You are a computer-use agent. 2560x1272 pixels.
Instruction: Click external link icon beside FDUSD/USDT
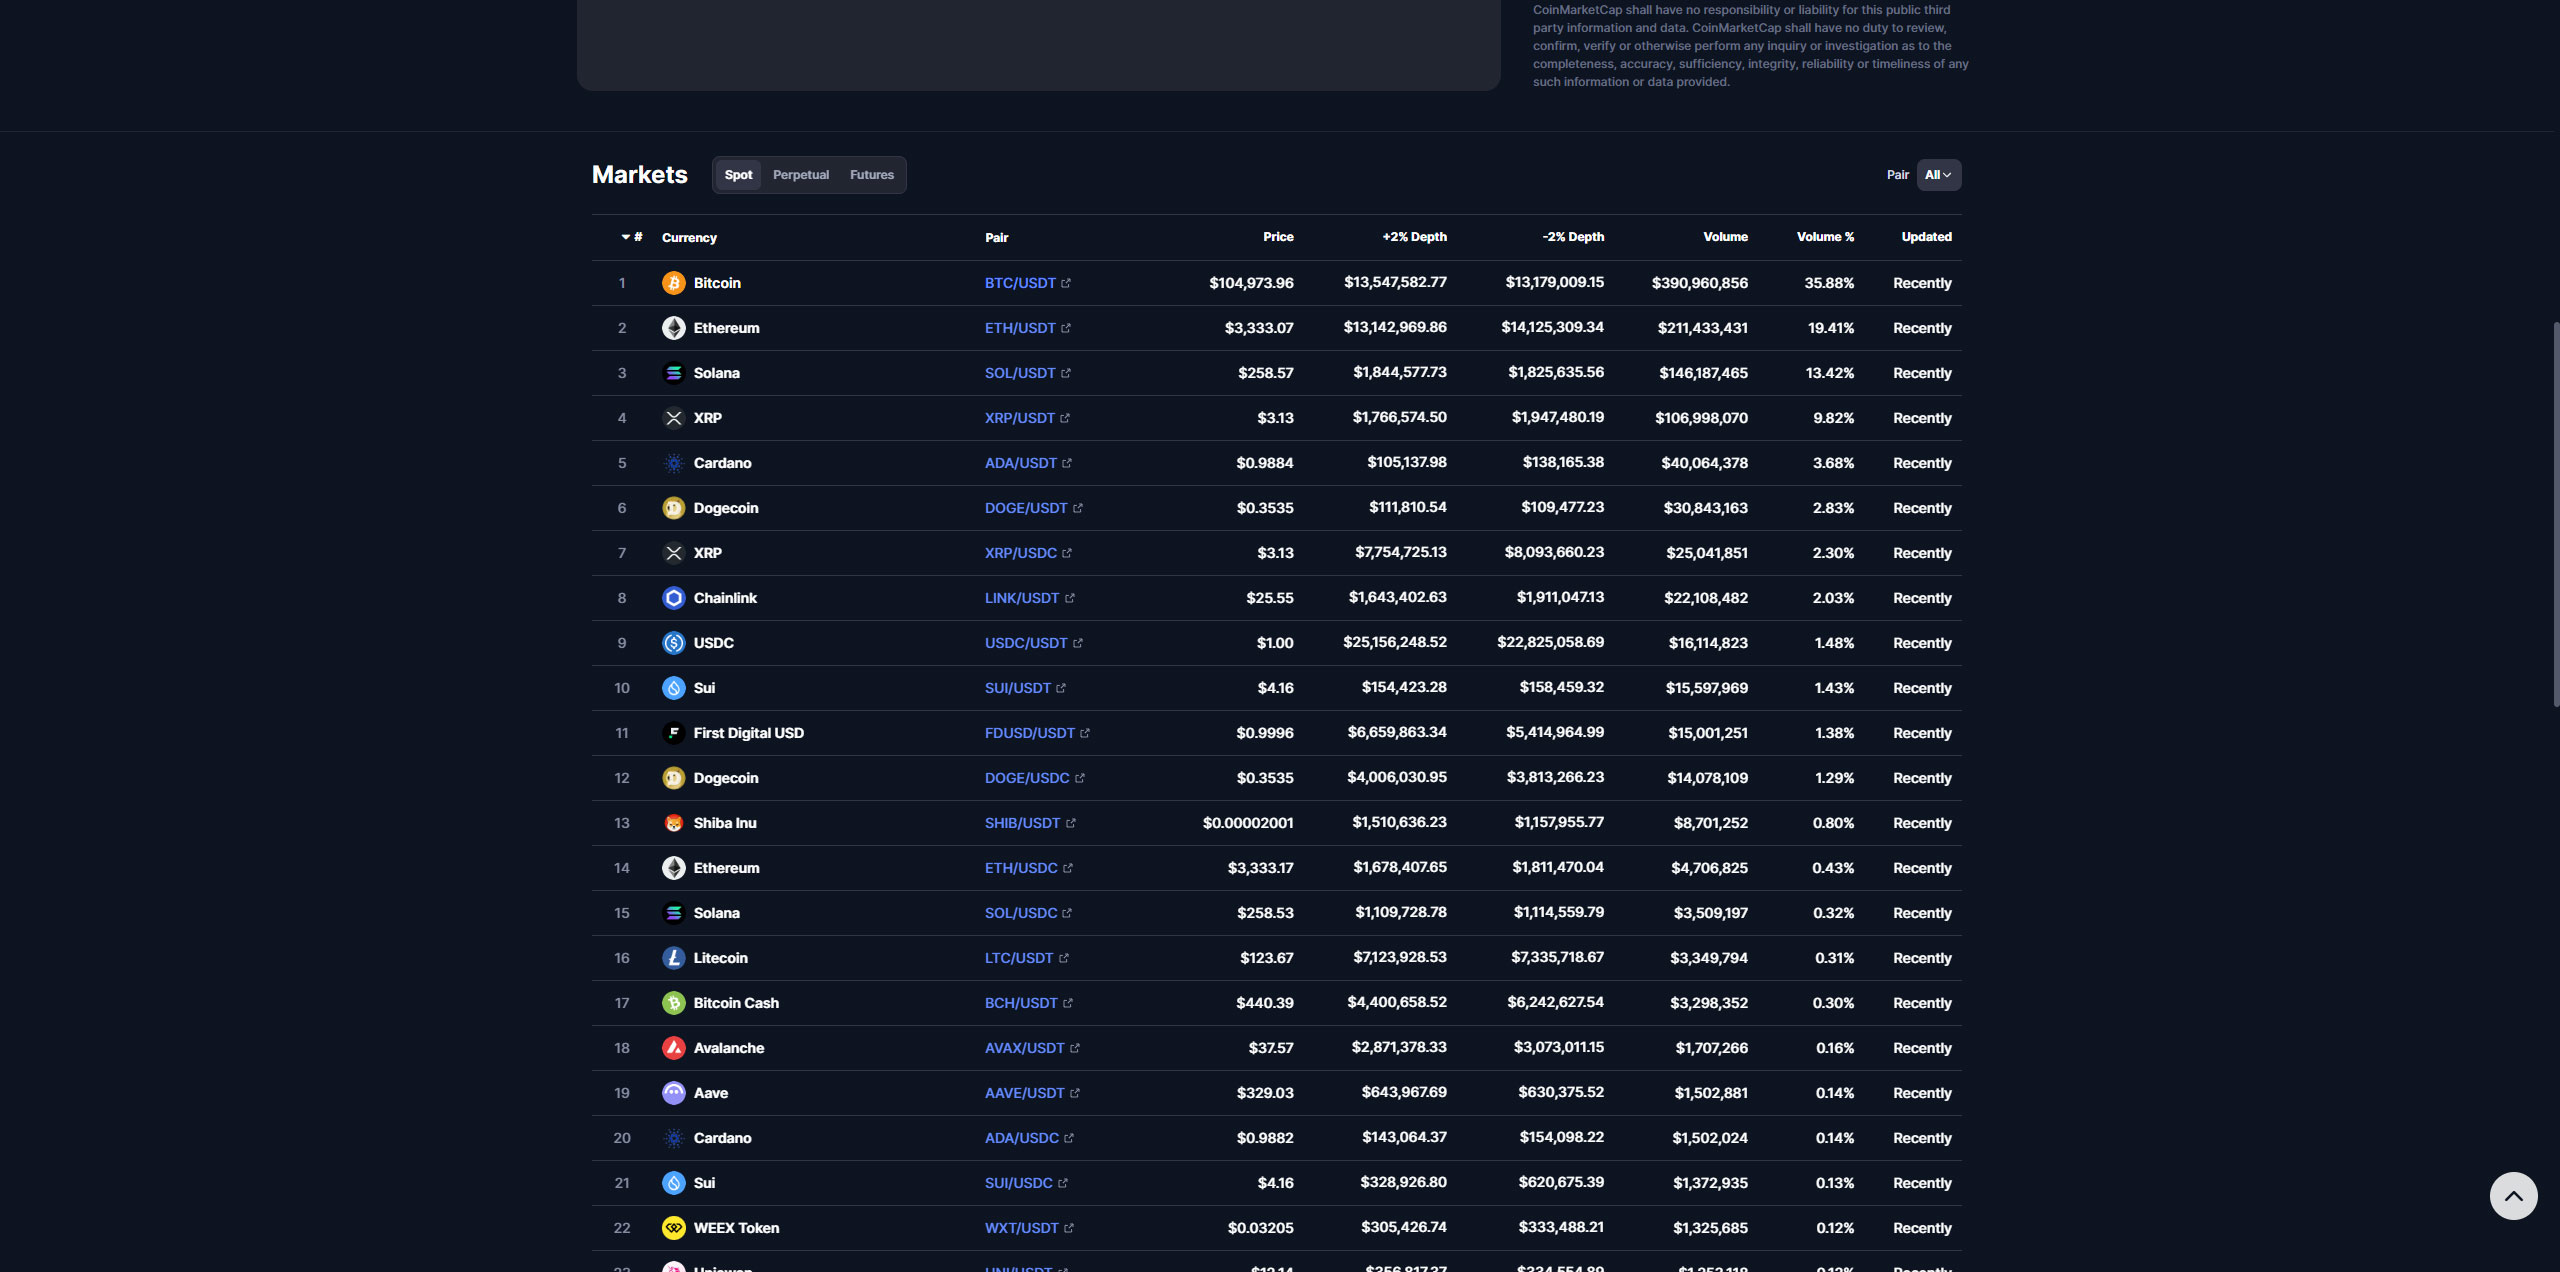click(x=1085, y=733)
